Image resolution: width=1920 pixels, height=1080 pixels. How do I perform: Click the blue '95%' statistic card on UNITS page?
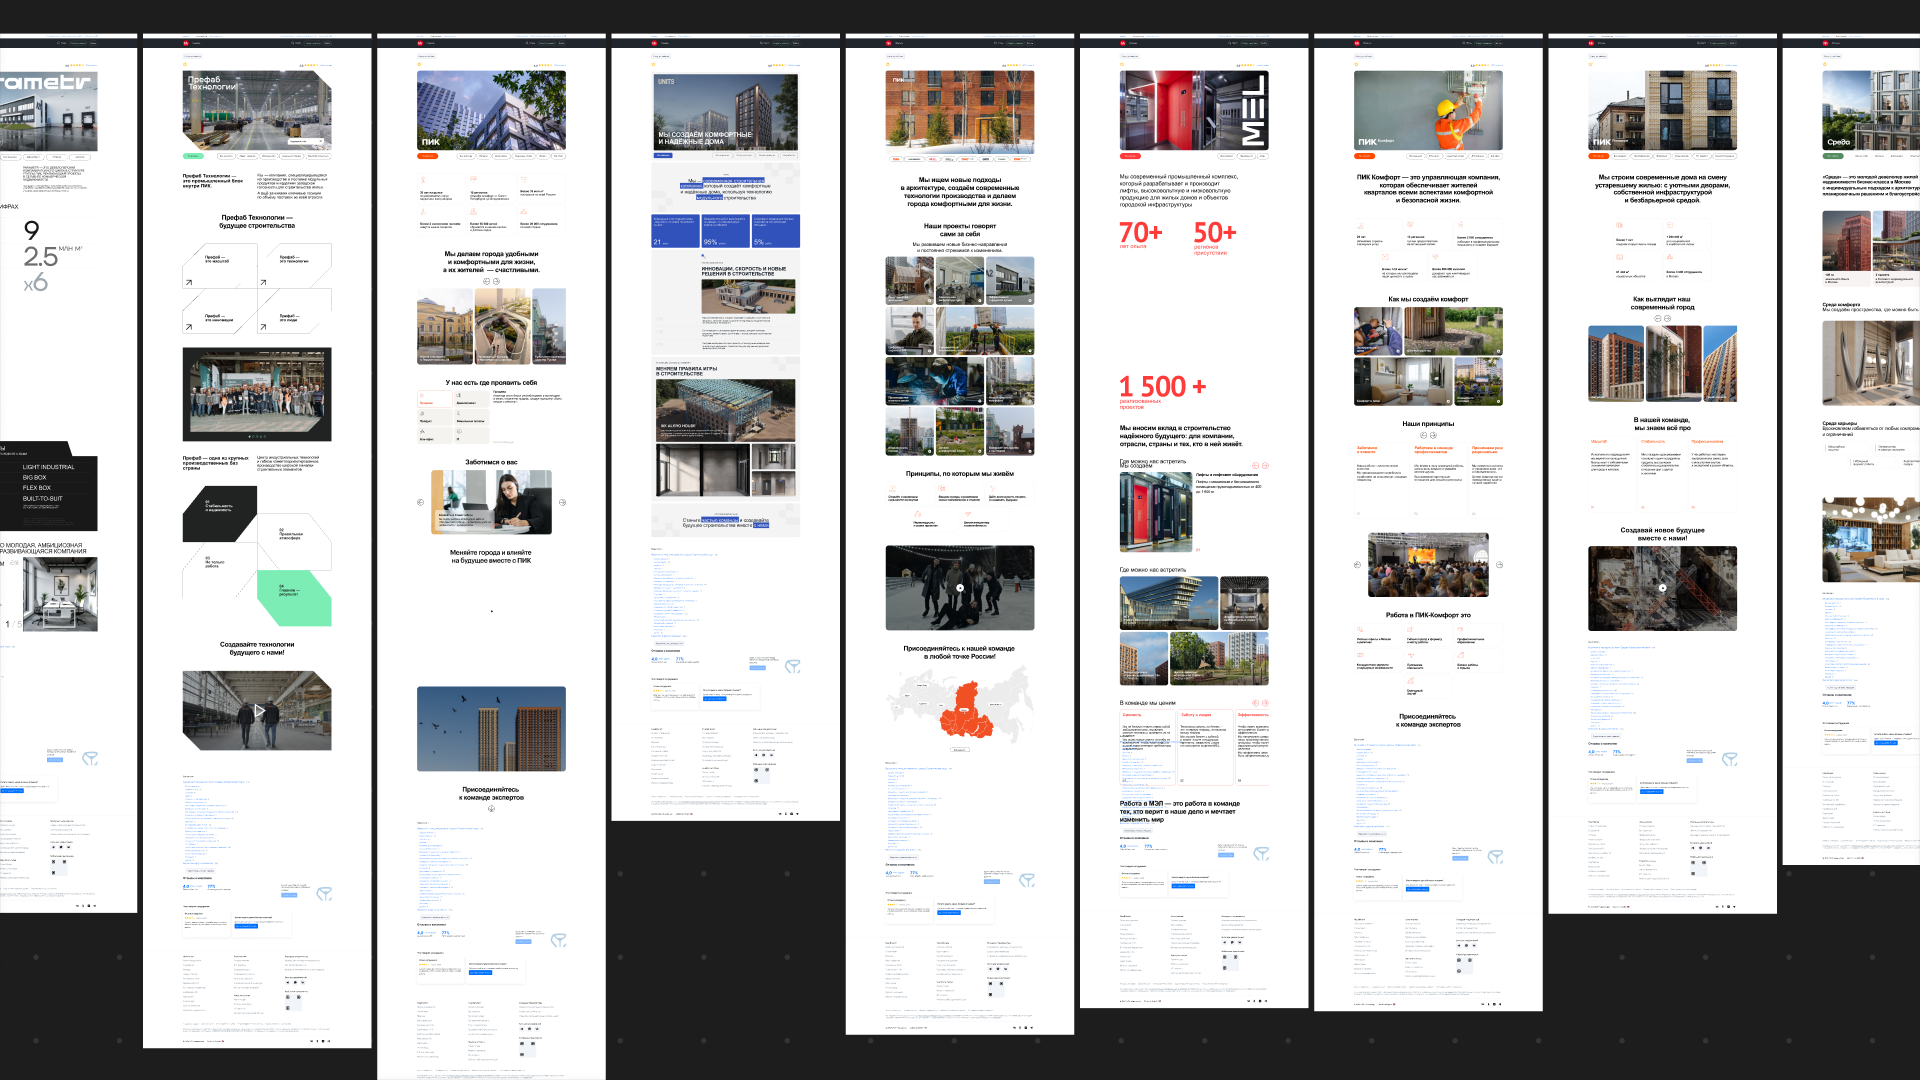click(x=725, y=231)
